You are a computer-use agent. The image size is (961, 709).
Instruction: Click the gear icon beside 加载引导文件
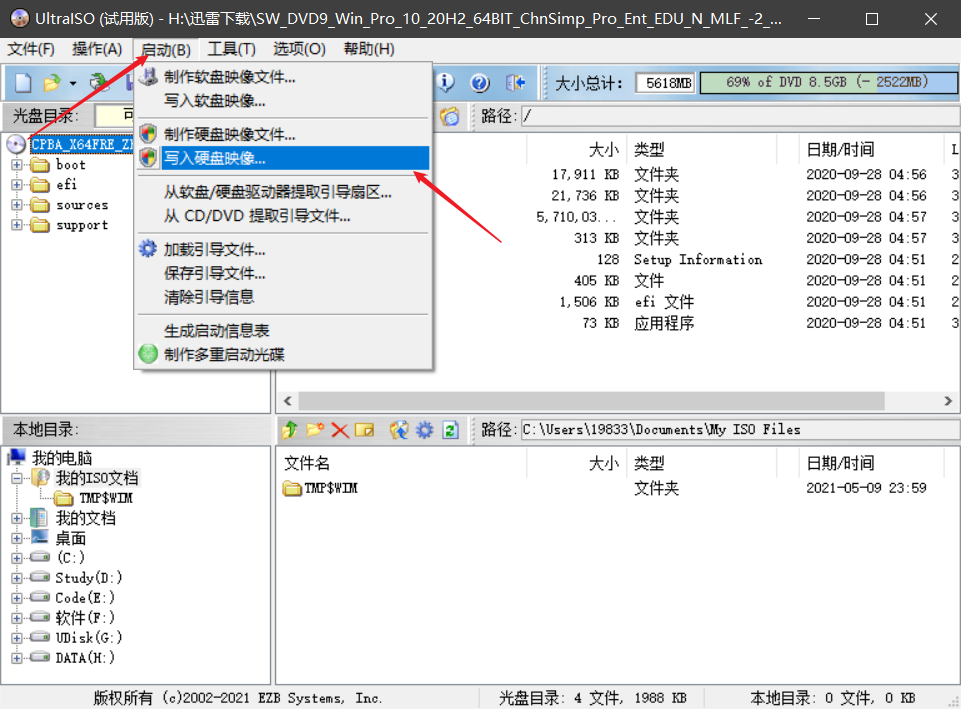[x=148, y=249]
